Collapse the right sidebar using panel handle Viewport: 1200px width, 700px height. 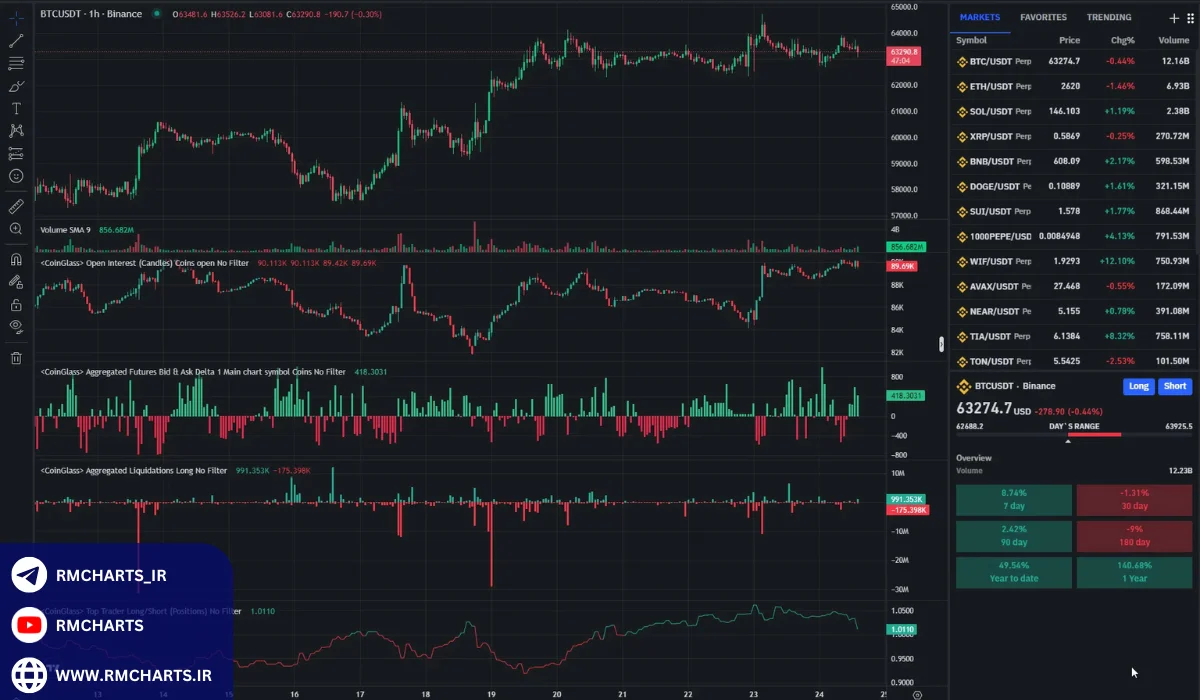click(941, 344)
